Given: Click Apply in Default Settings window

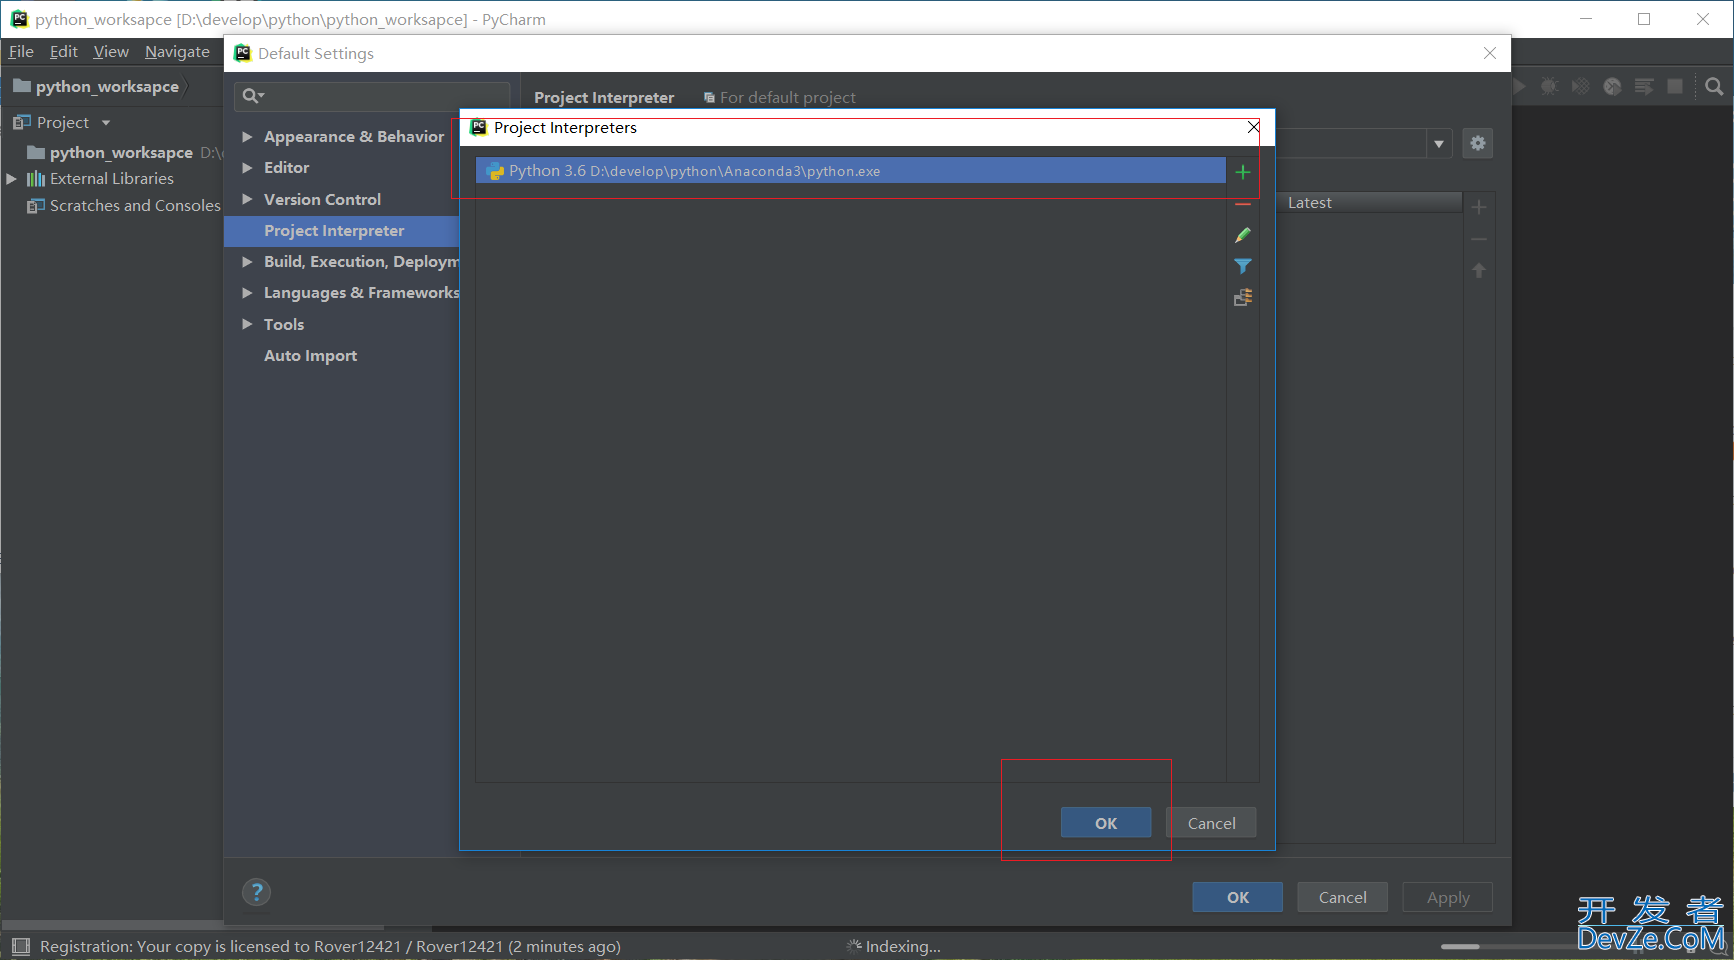Looking at the screenshot, I should [x=1447, y=897].
